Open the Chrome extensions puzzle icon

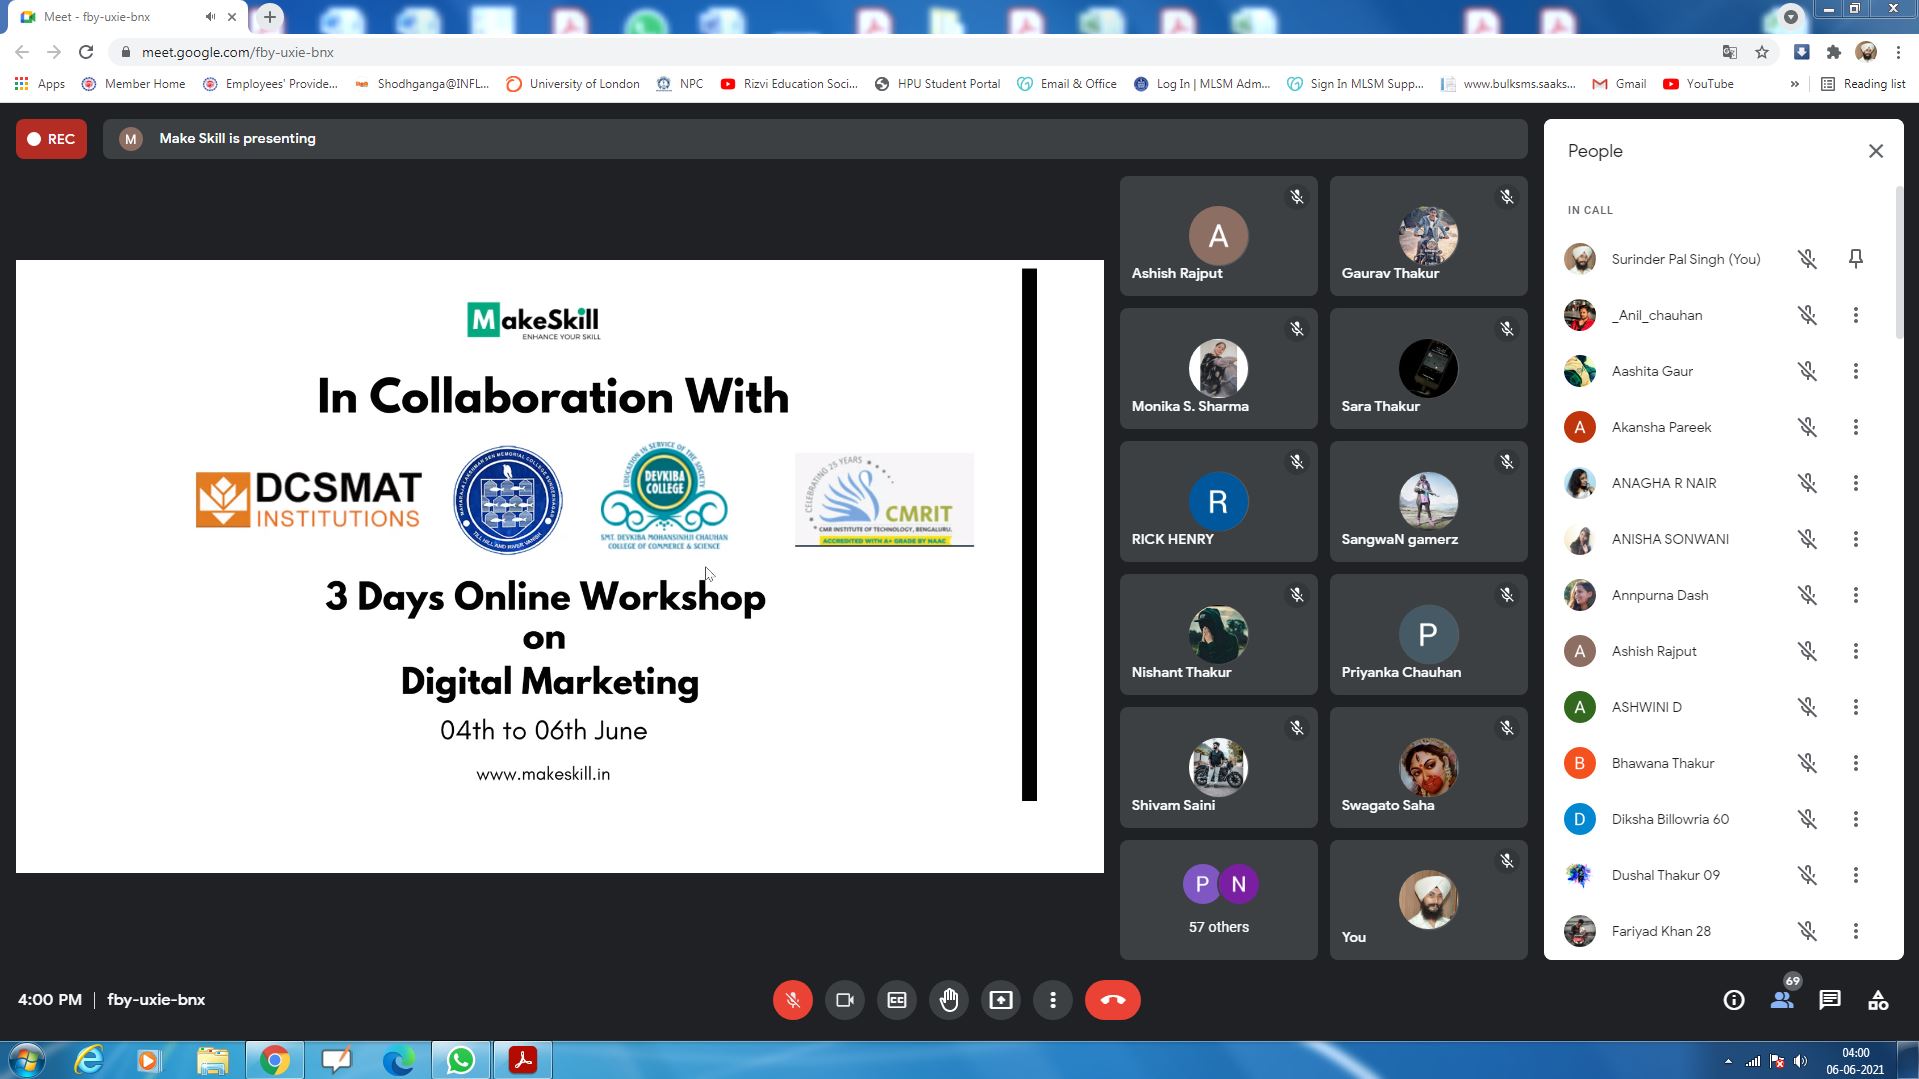pyautogui.click(x=1833, y=52)
